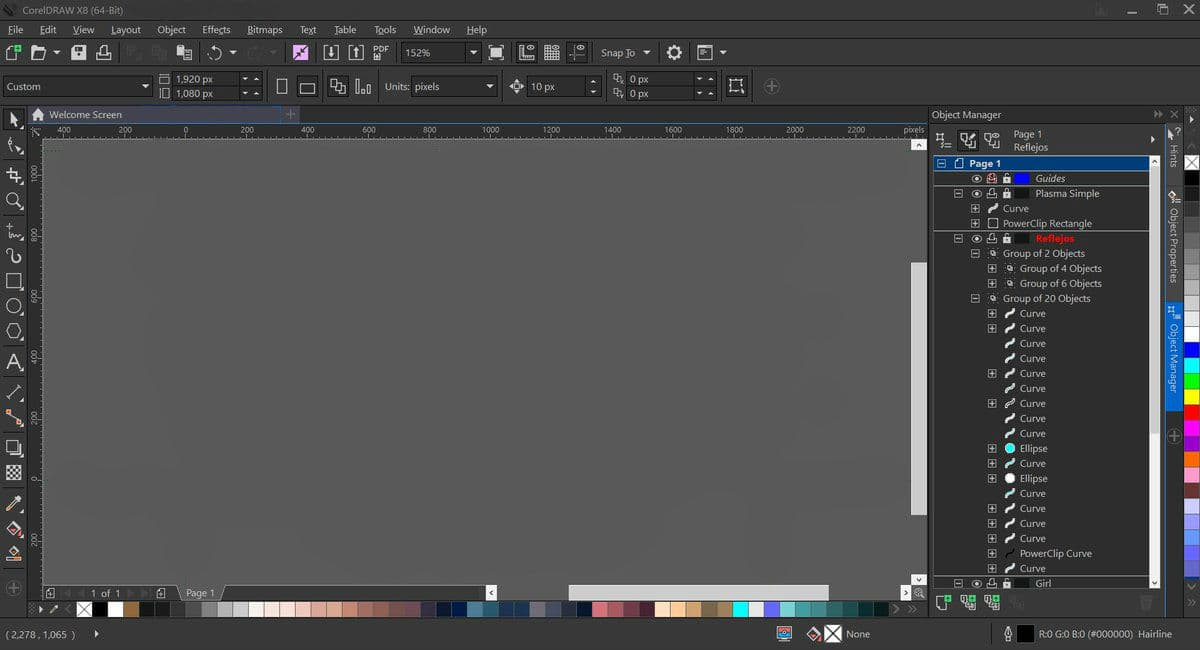Viewport: 1200px width, 650px height.
Task: Print the document
Action: tap(102, 52)
